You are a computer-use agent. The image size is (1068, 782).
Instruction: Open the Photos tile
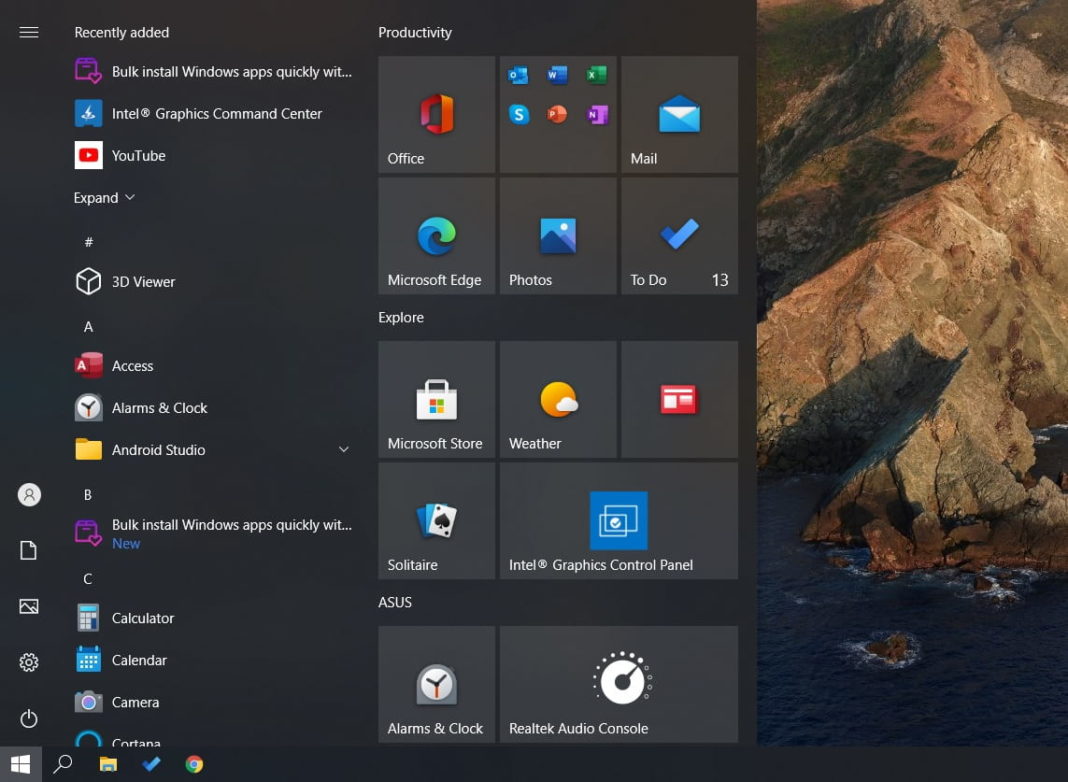click(557, 236)
